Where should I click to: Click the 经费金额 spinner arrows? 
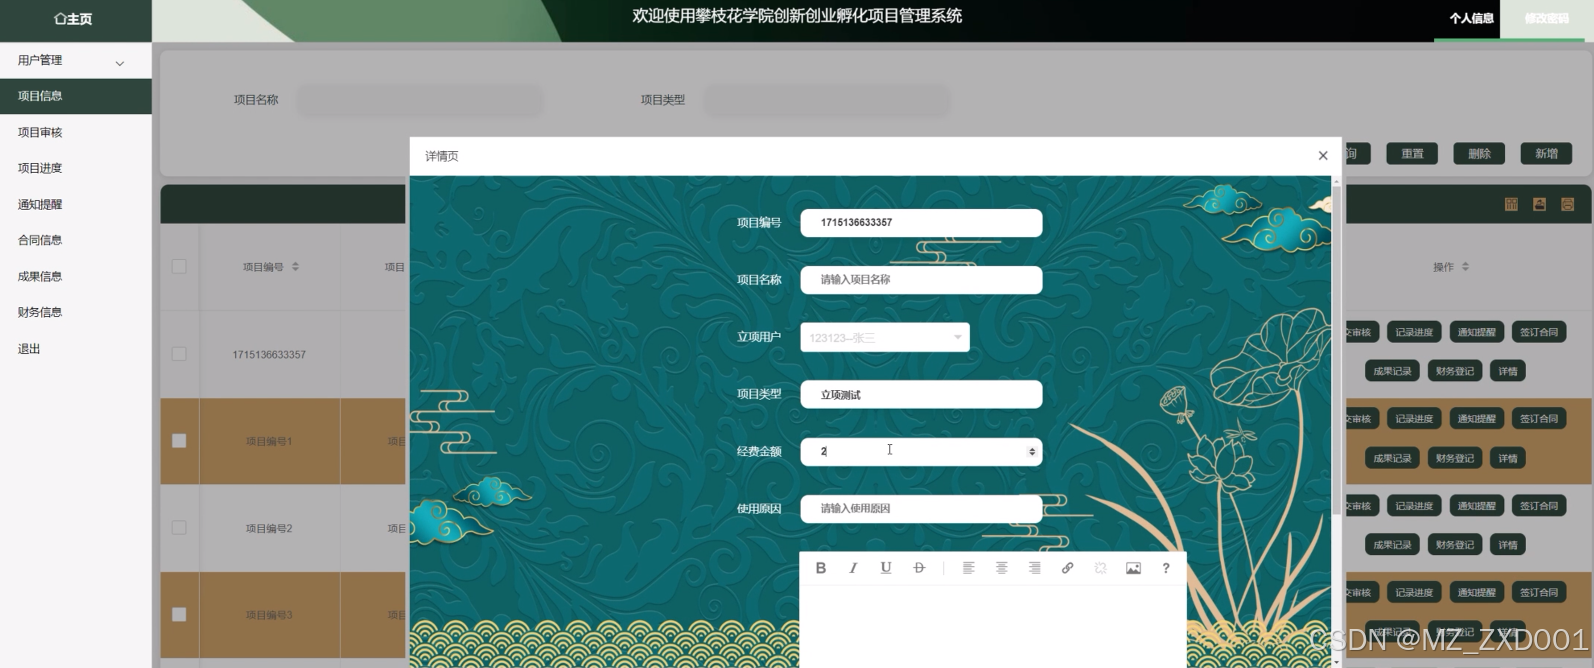[x=1032, y=452]
